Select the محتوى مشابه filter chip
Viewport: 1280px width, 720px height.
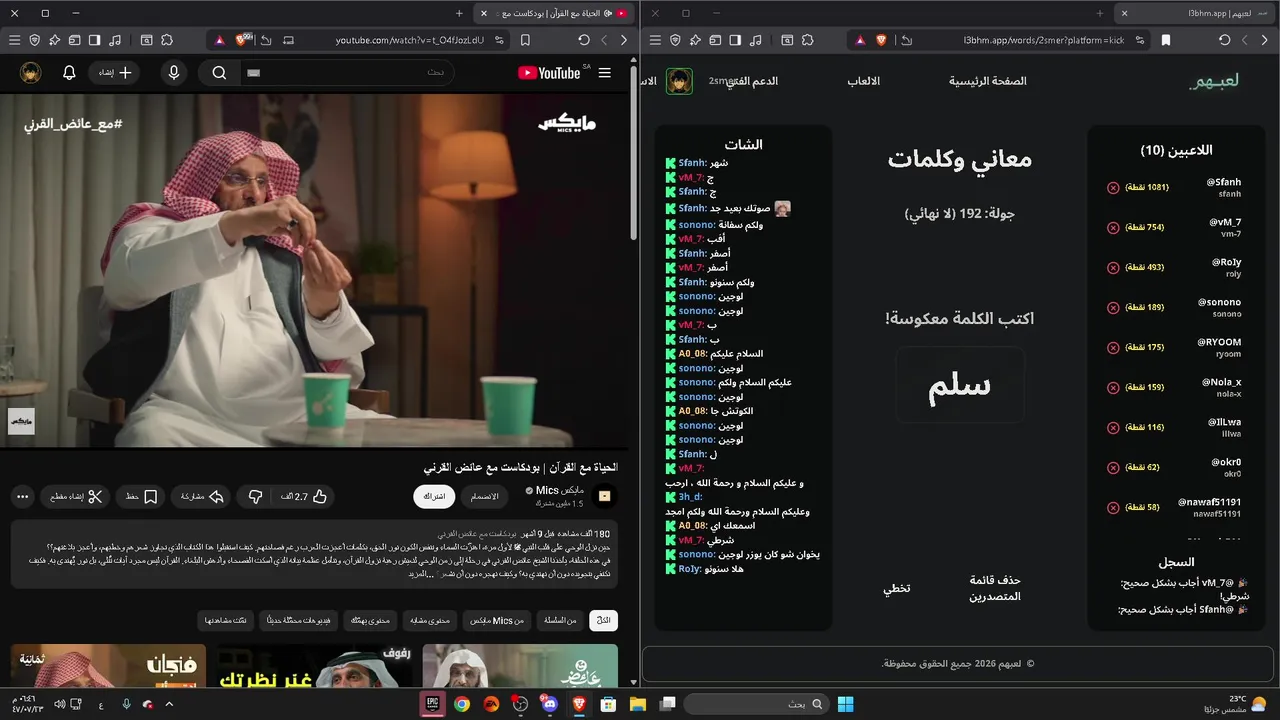(429, 620)
